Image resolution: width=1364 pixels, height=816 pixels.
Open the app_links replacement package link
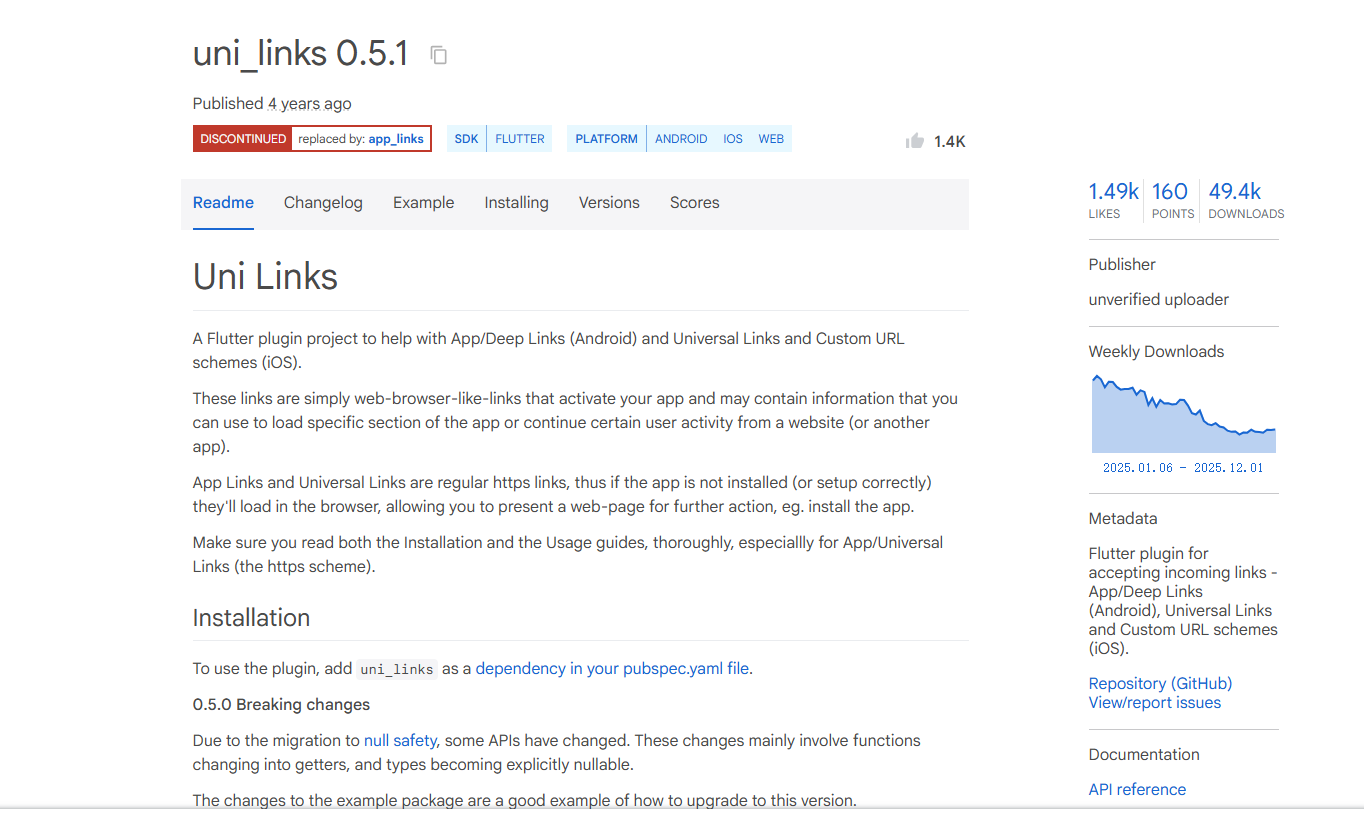click(396, 139)
